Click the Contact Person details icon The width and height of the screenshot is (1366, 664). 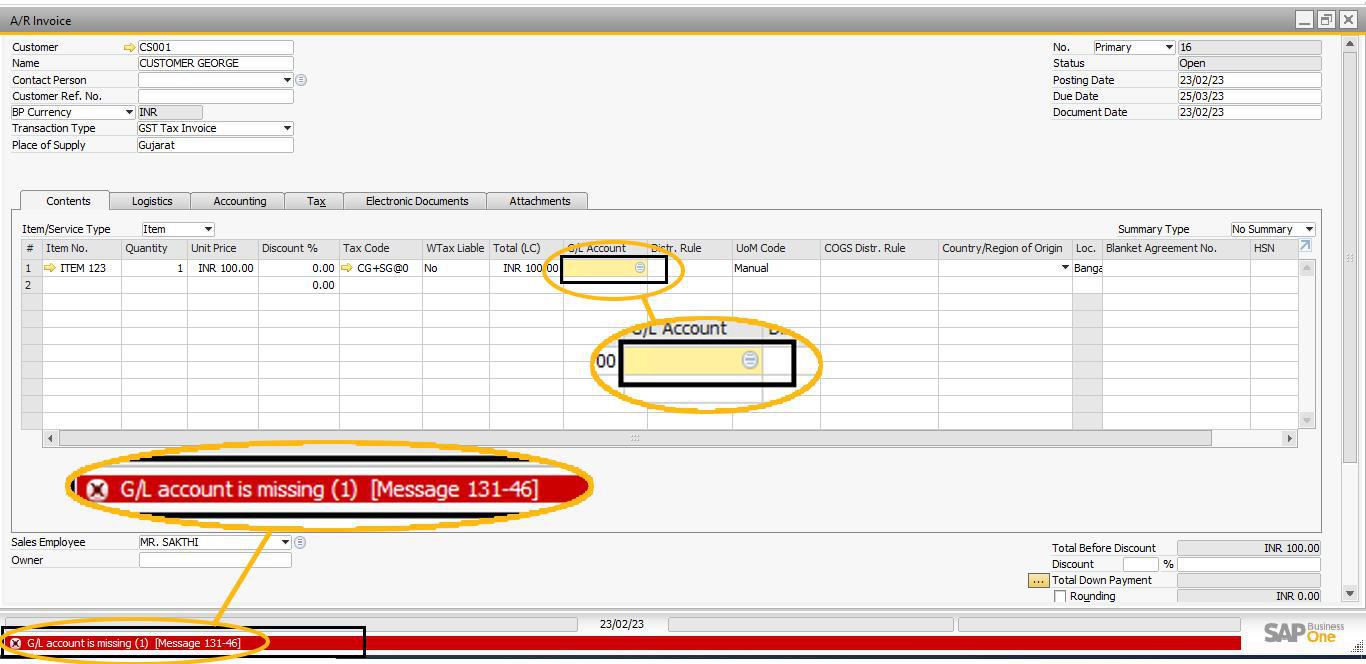pos(301,80)
